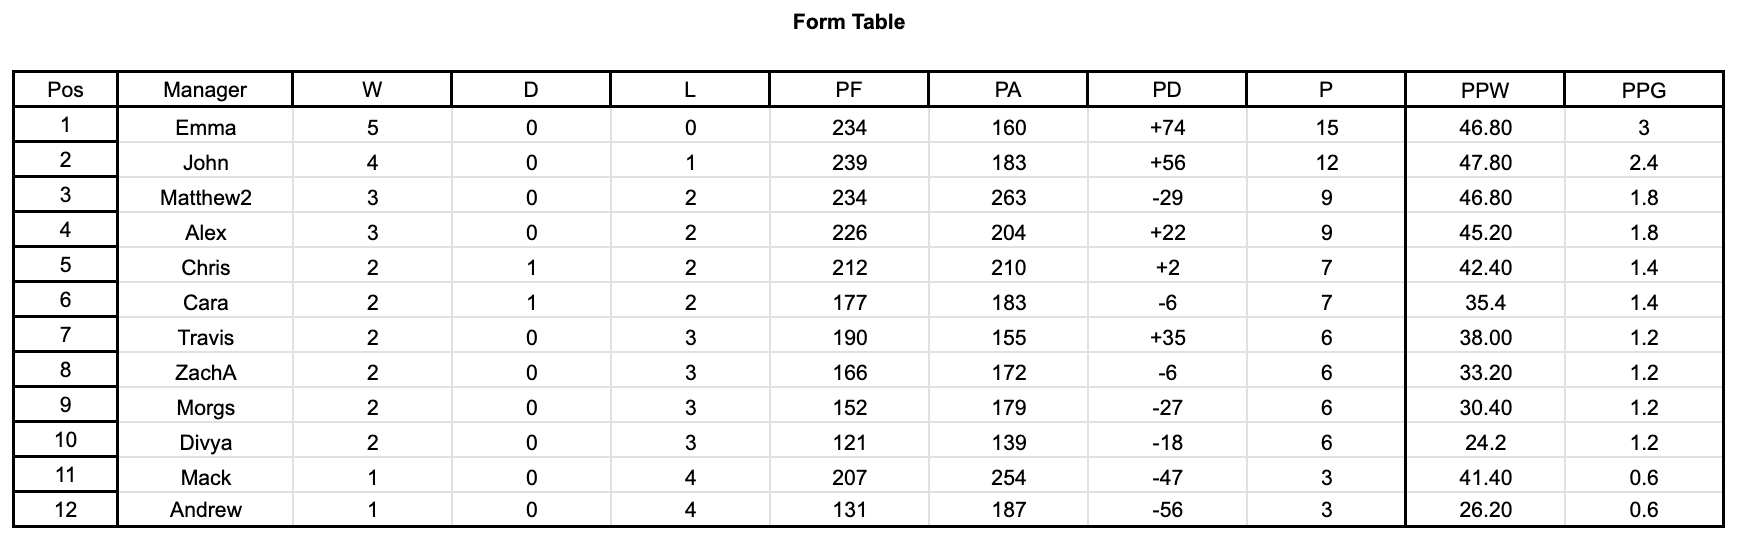Viewport: 1738px width, 538px height.
Task: Select the Pos column header
Action: (65, 90)
